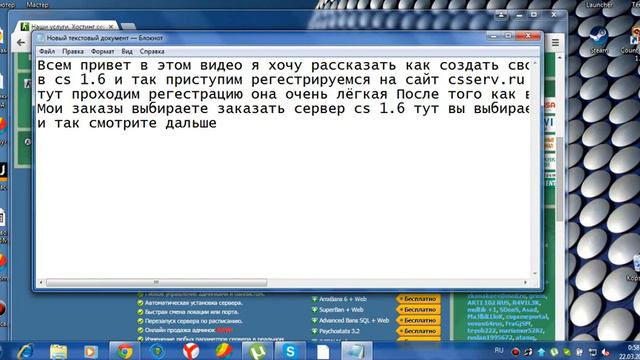The height and width of the screenshot is (360, 640).
Task: Click the Chrome page vertical scrollbar
Action: pyautogui.click(x=560, y=180)
